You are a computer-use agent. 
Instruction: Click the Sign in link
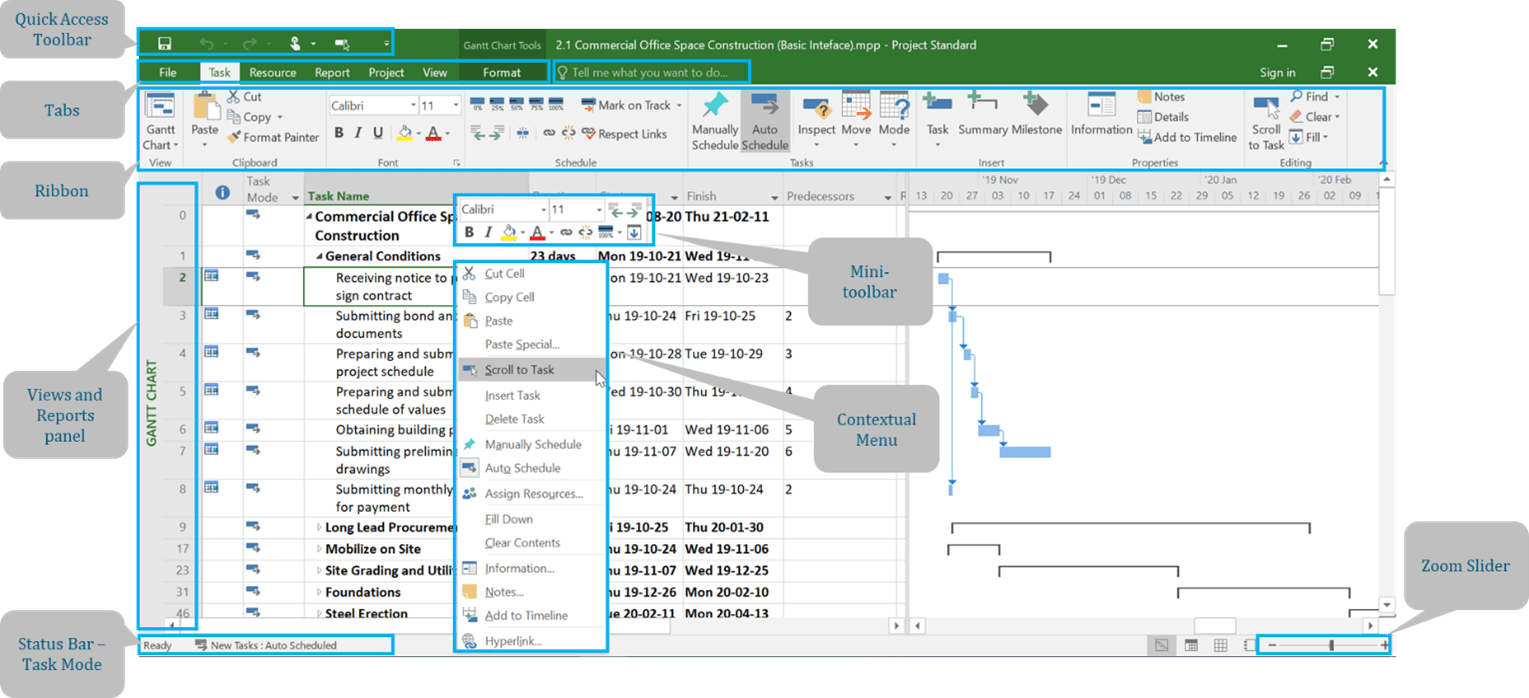(1277, 72)
